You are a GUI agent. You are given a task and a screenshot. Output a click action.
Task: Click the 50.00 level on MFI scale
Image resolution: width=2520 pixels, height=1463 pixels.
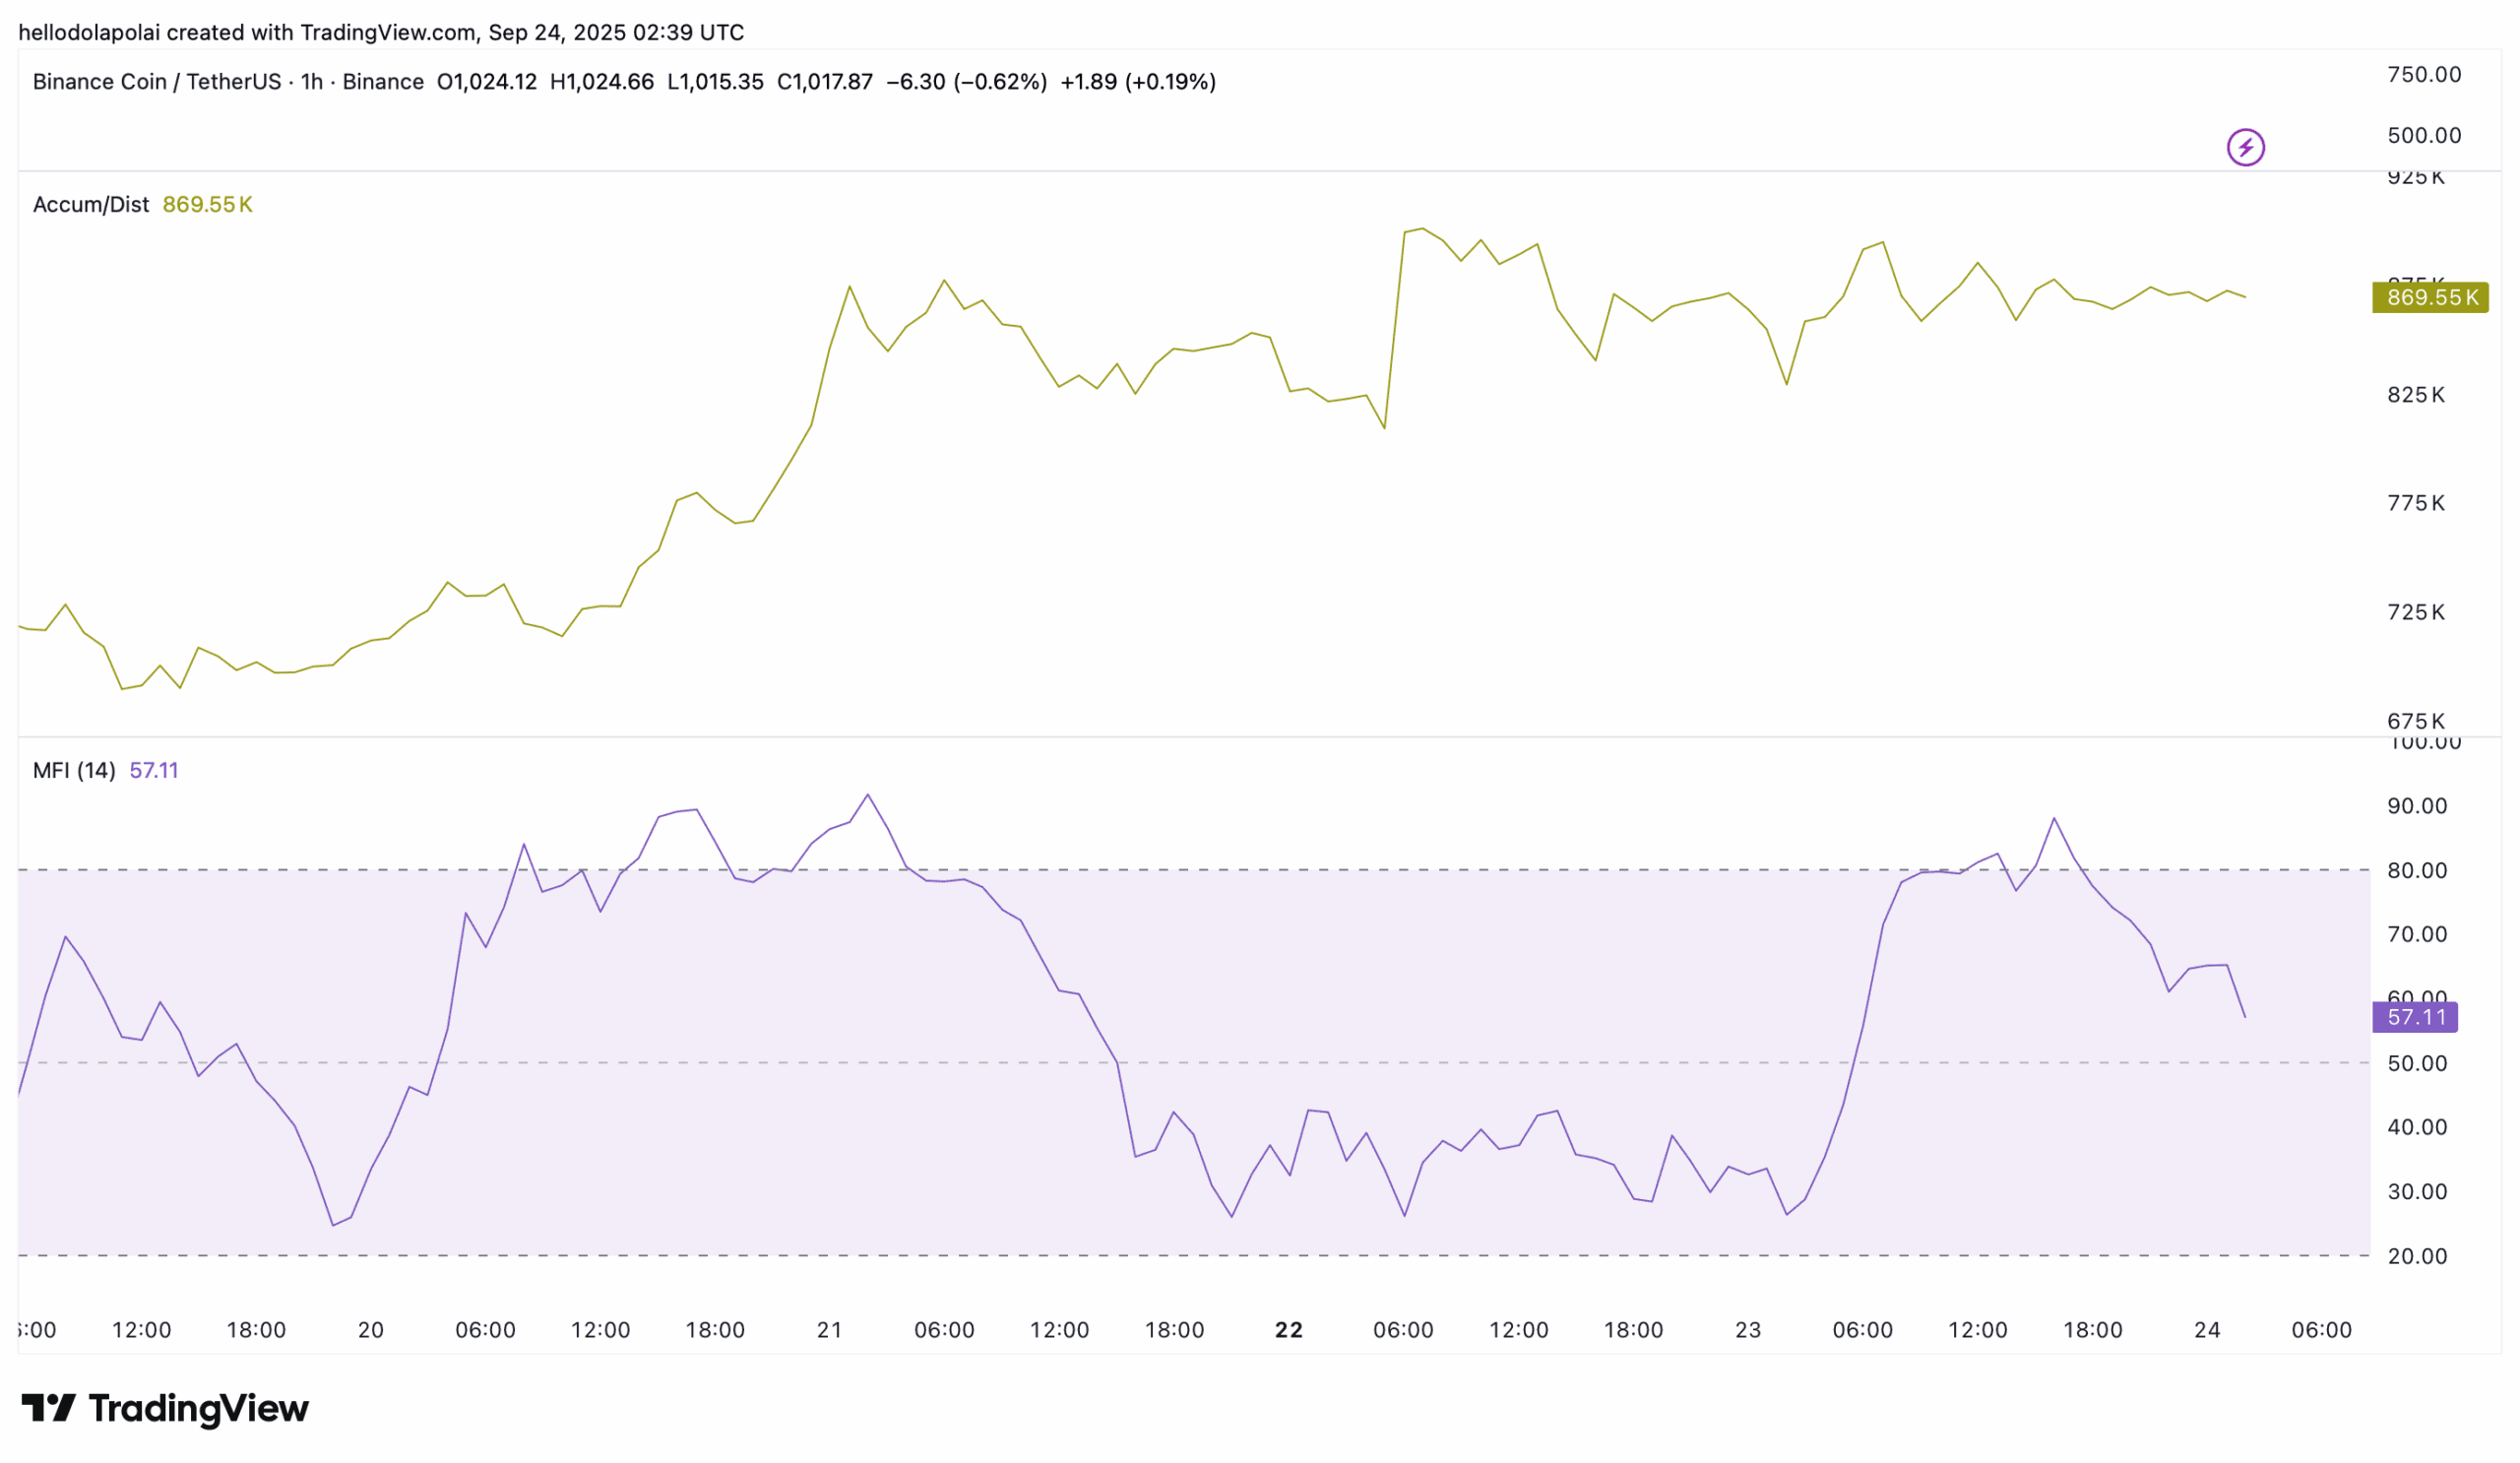click(2417, 1064)
